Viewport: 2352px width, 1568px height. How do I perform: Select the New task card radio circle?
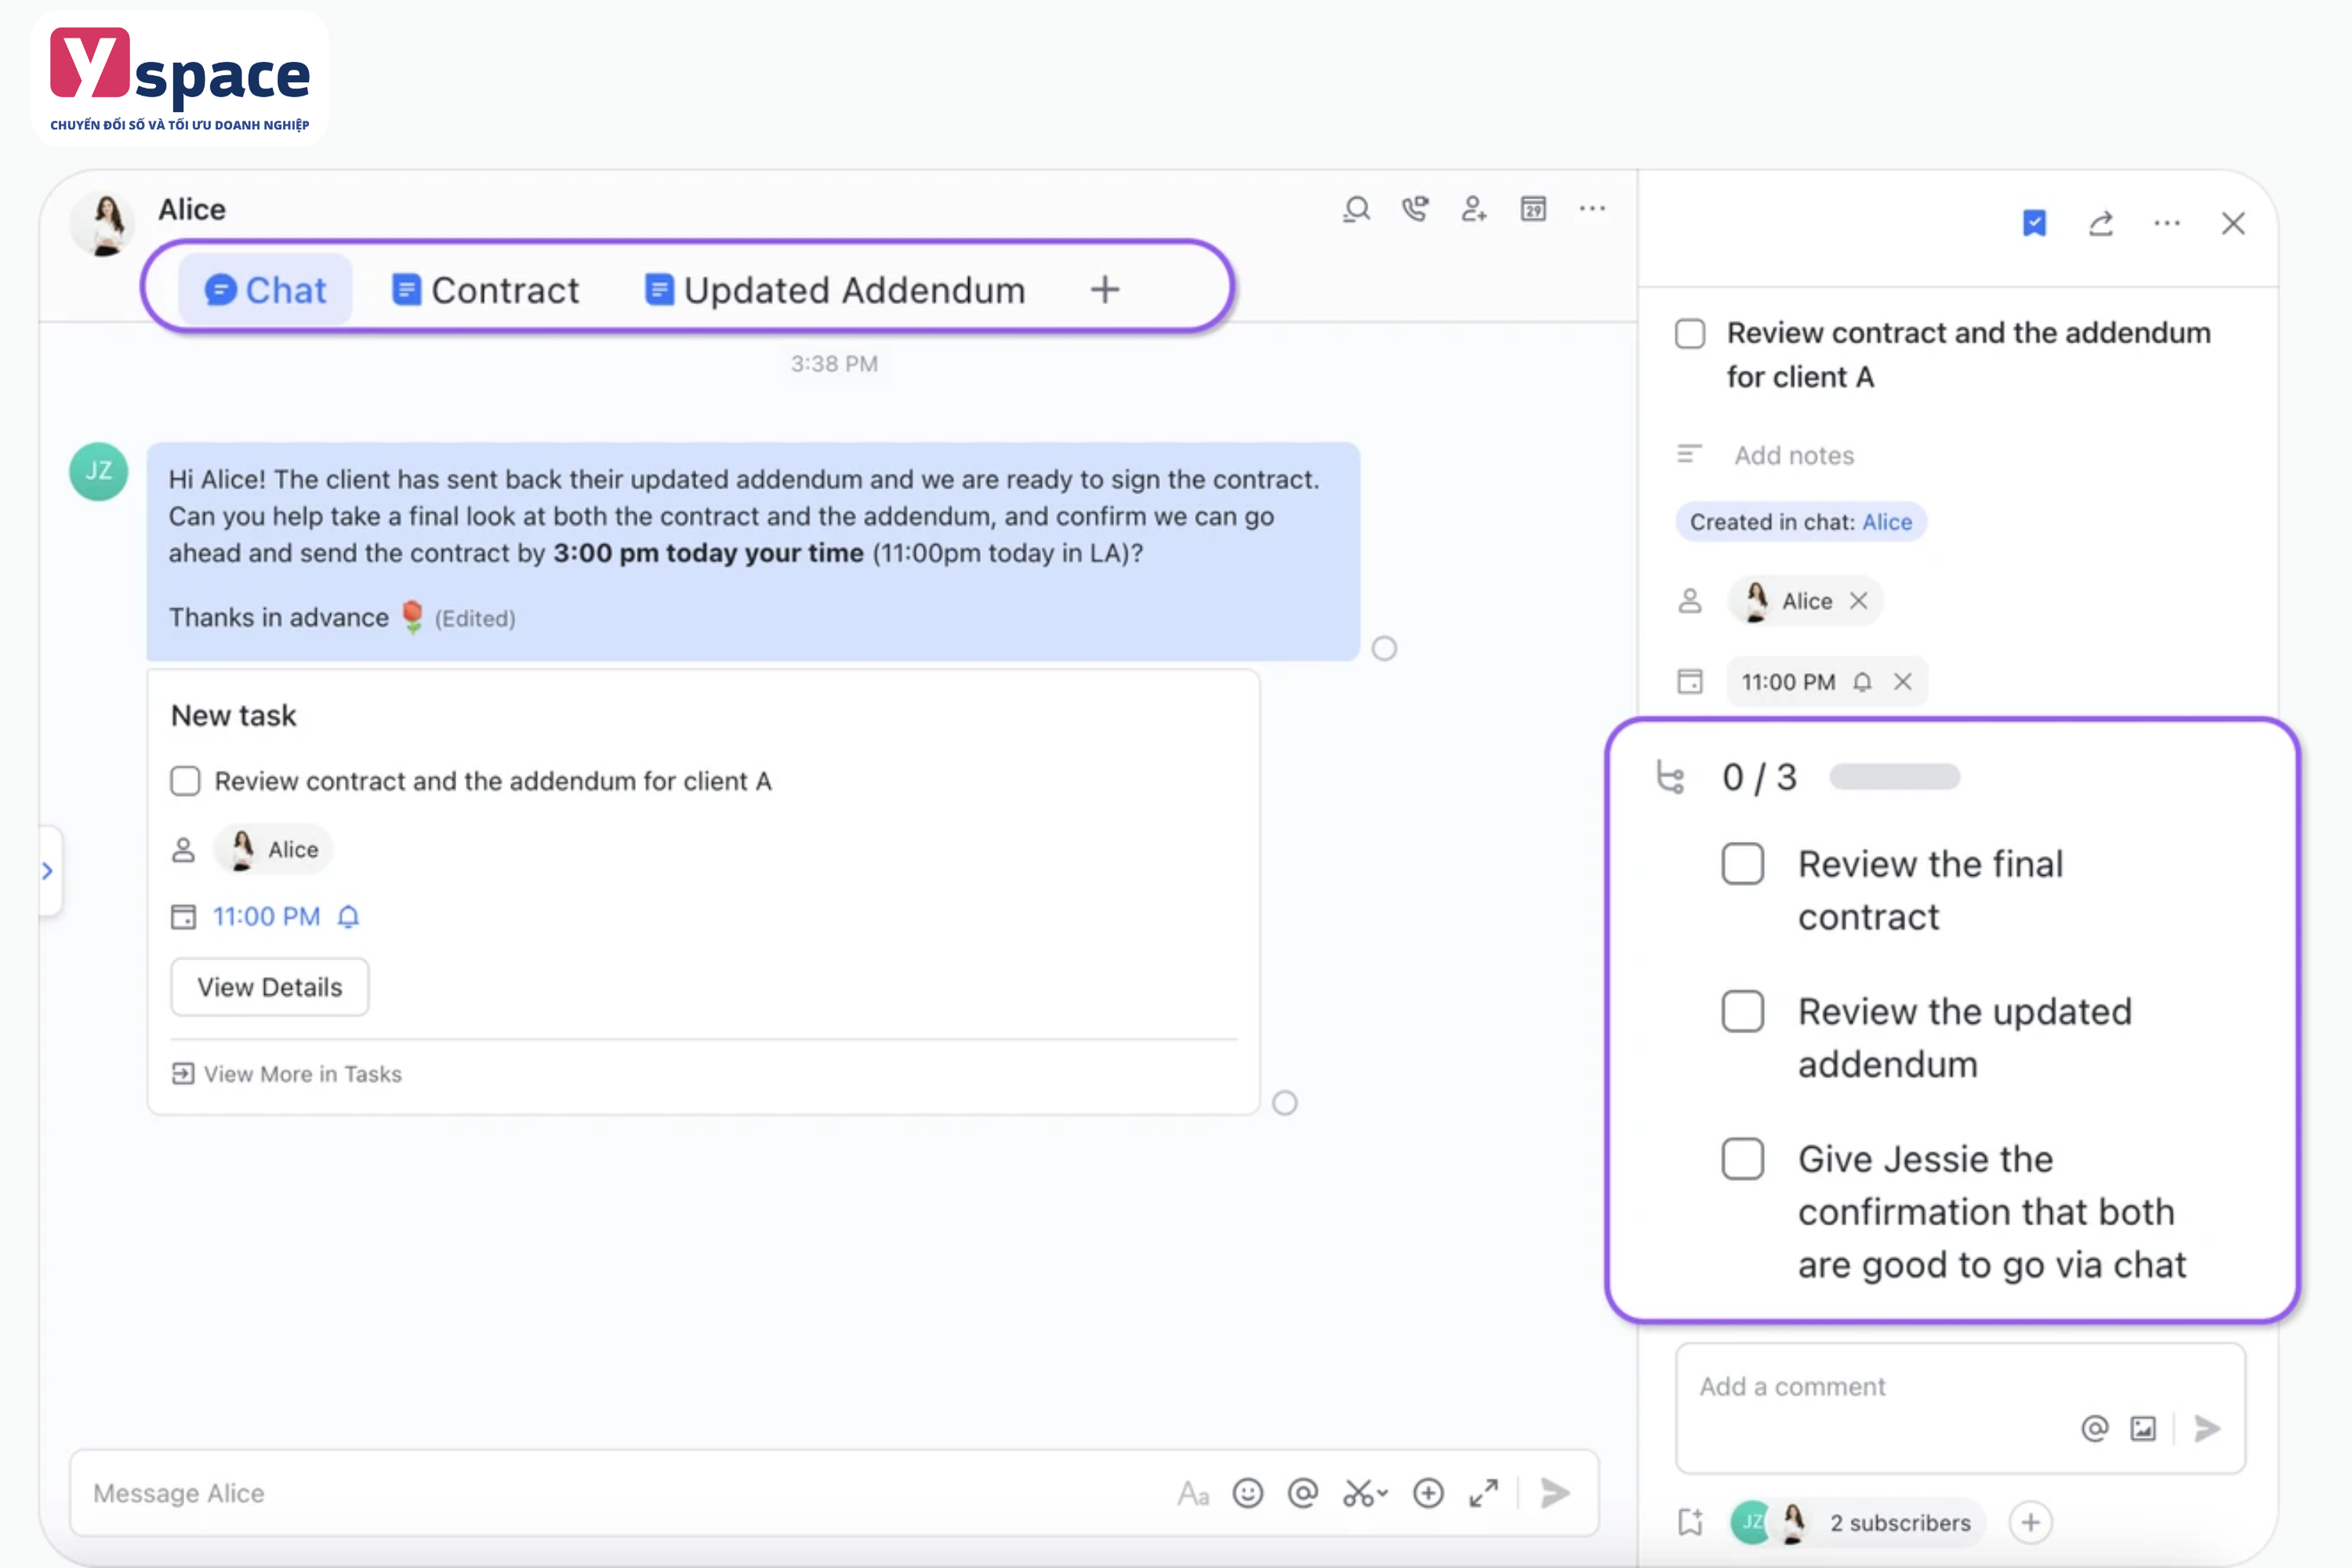click(x=1285, y=1103)
